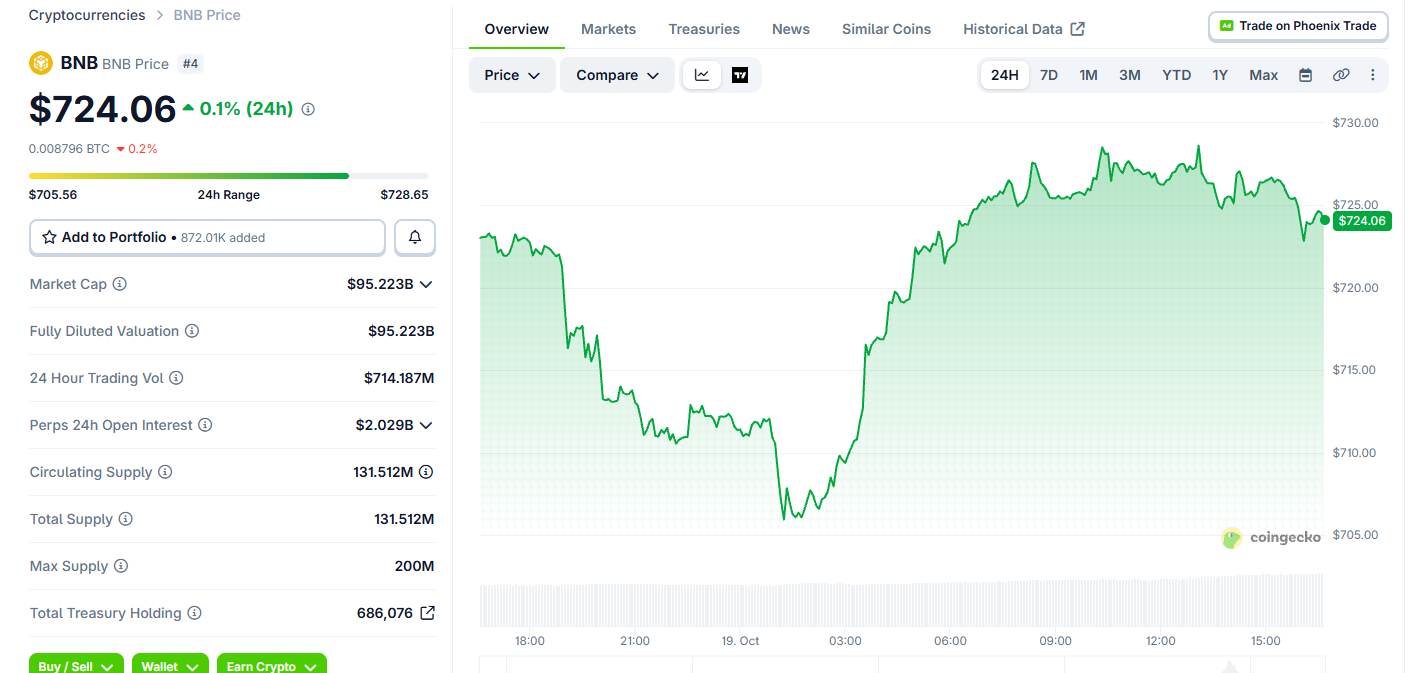The image size is (1408, 673).
Task: Show Fully Diluted Valuation info icon
Action: 192,331
